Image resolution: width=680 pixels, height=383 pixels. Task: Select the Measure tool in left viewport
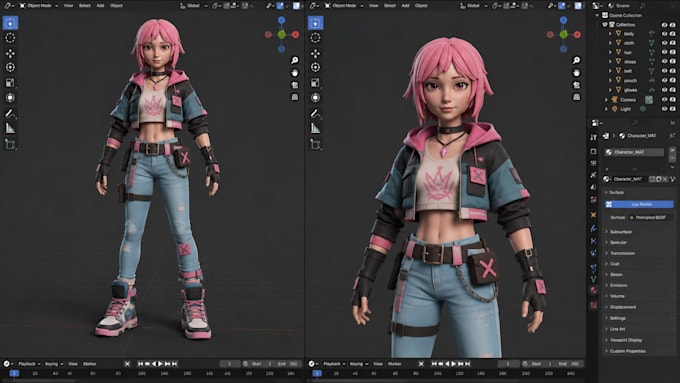pyautogui.click(x=10, y=128)
